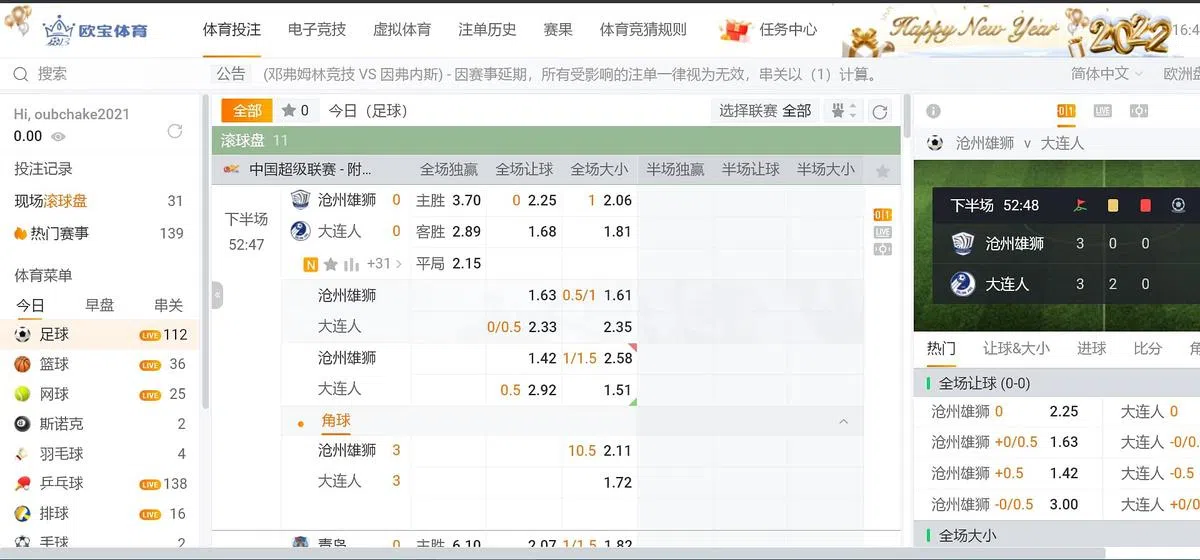Screen dimensions: 1200x560
Task: Open 热门赛事 with 139 matches
Action: coord(98,233)
